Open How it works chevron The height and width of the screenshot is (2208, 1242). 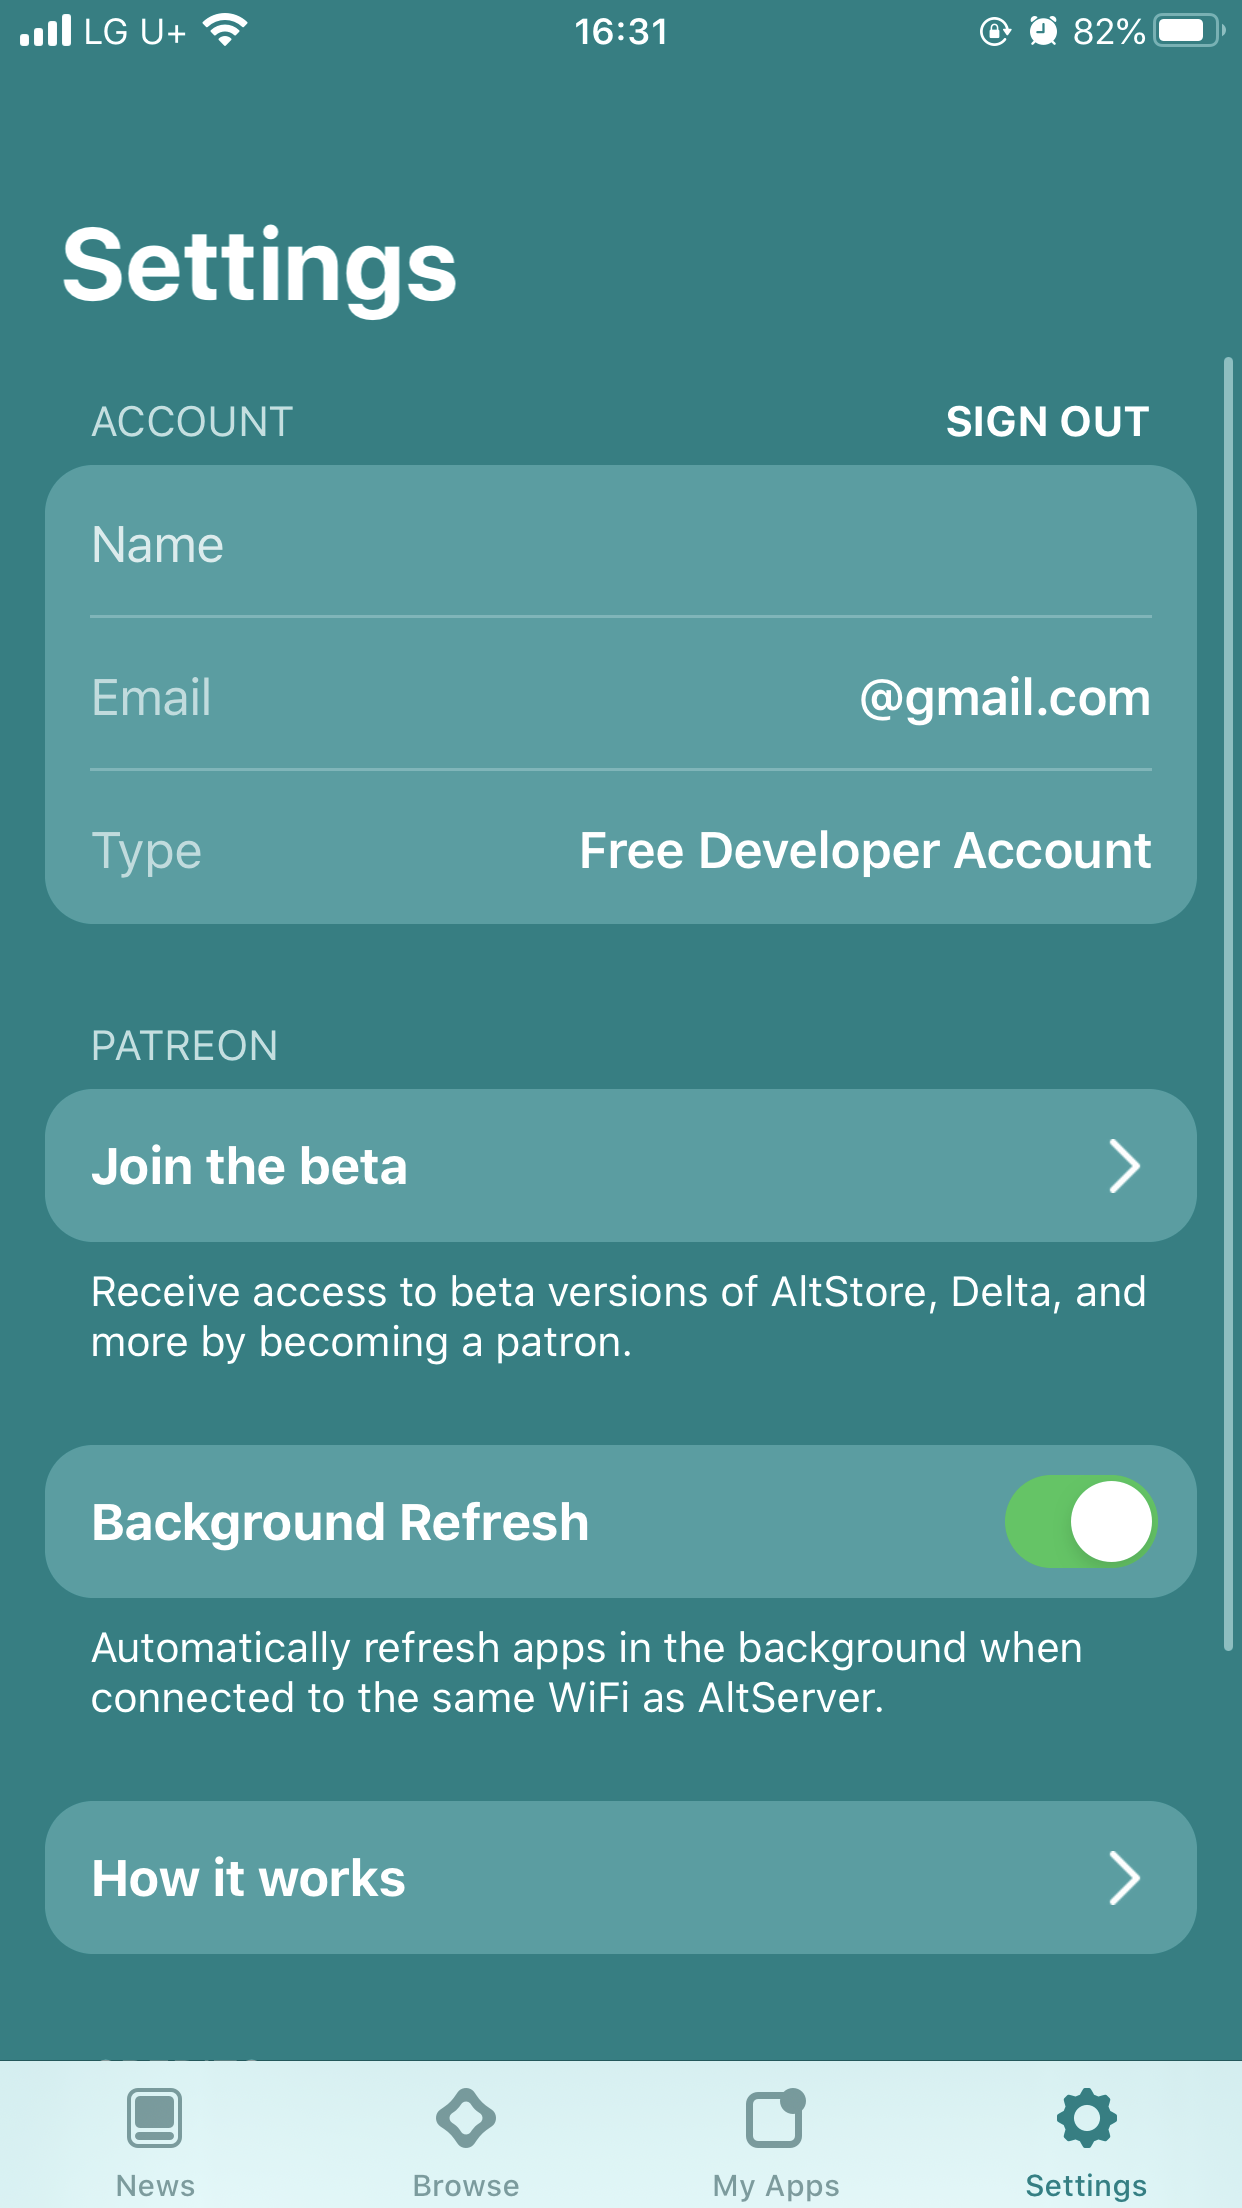pyautogui.click(x=1125, y=1878)
